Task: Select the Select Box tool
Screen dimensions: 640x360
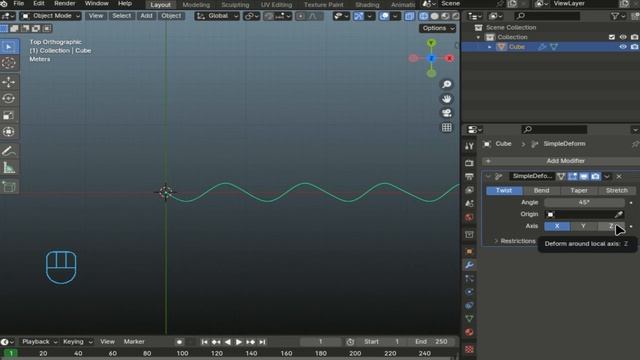Action: 9,47
